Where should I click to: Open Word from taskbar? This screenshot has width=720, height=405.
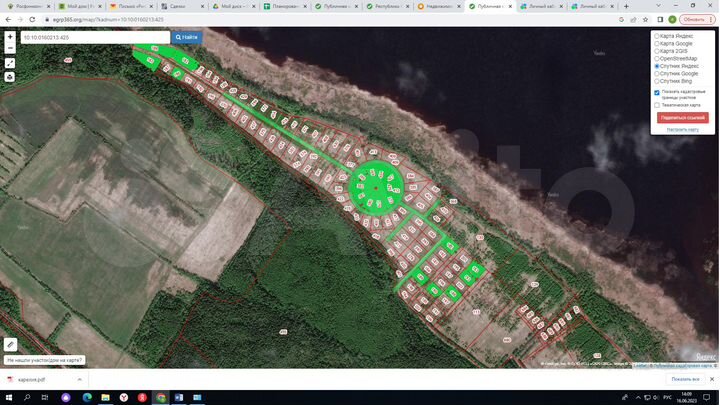tap(179, 397)
